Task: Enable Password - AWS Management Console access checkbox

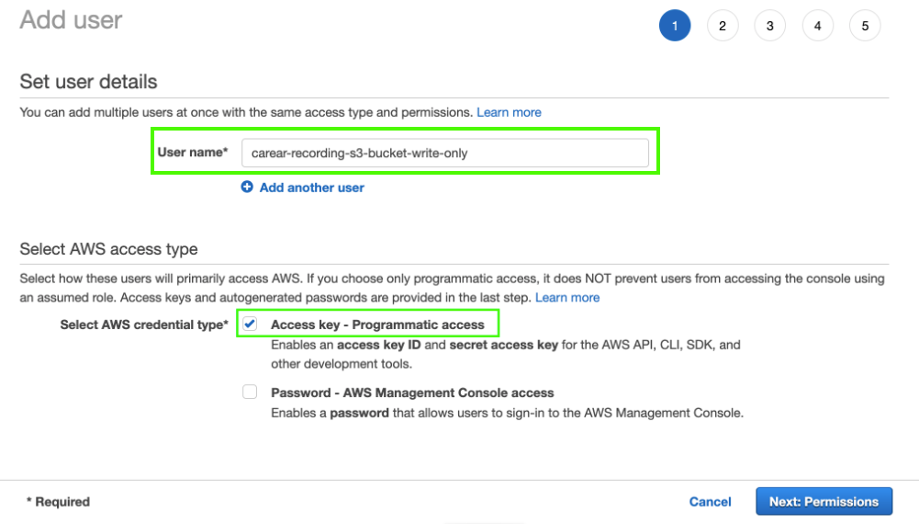Action: [250, 391]
